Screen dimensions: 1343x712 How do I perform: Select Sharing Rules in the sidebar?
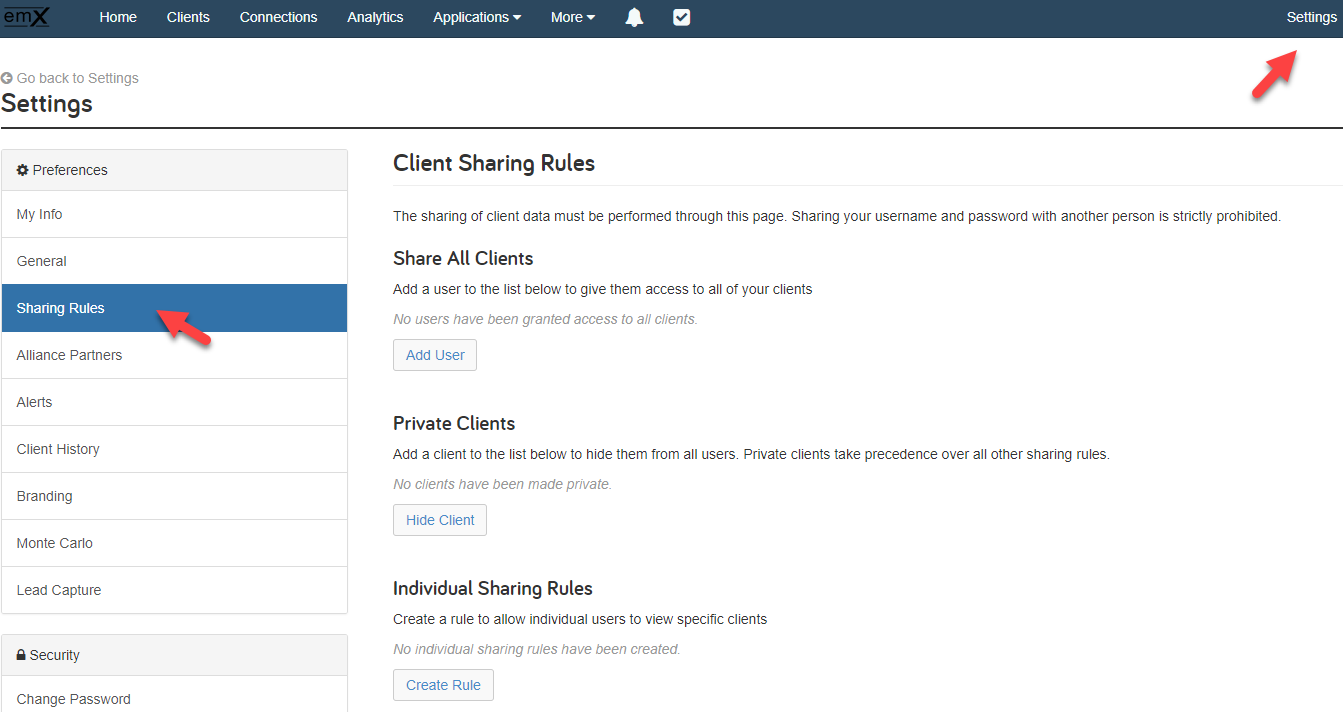click(174, 308)
